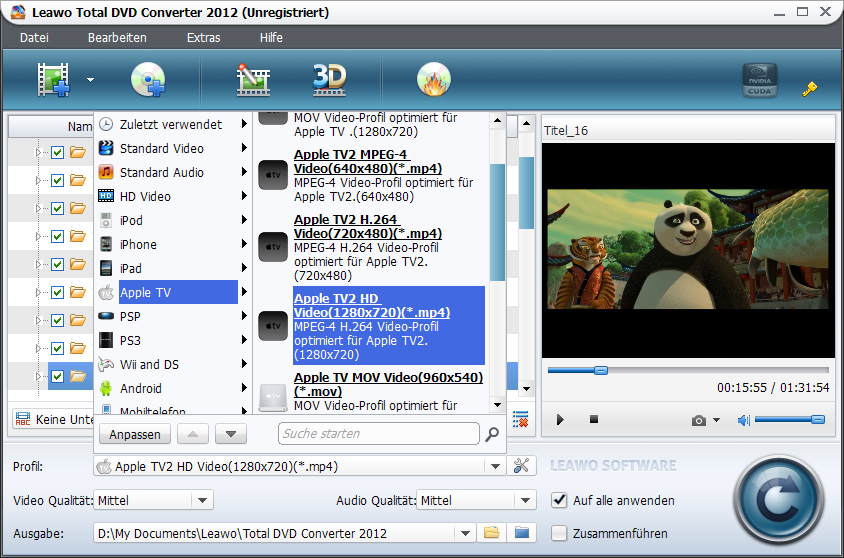Select the PS3 category
This screenshot has width=844, height=558.
coord(173,340)
